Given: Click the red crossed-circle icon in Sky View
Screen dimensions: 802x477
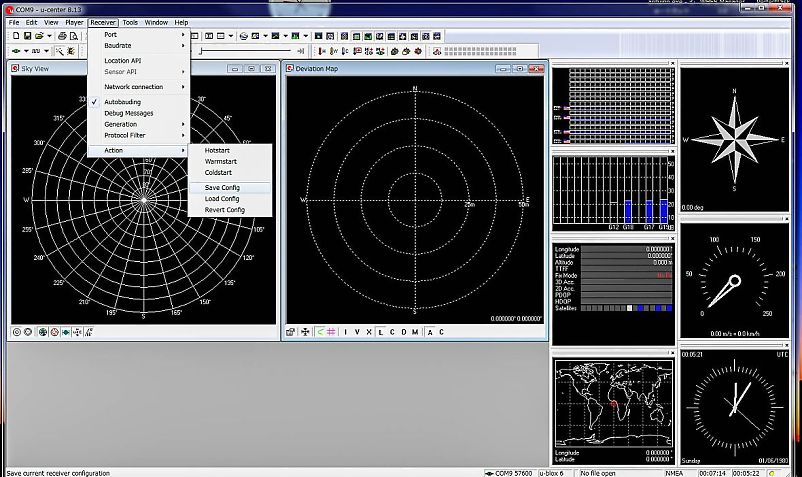Looking at the screenshot, I should [54, 332].
